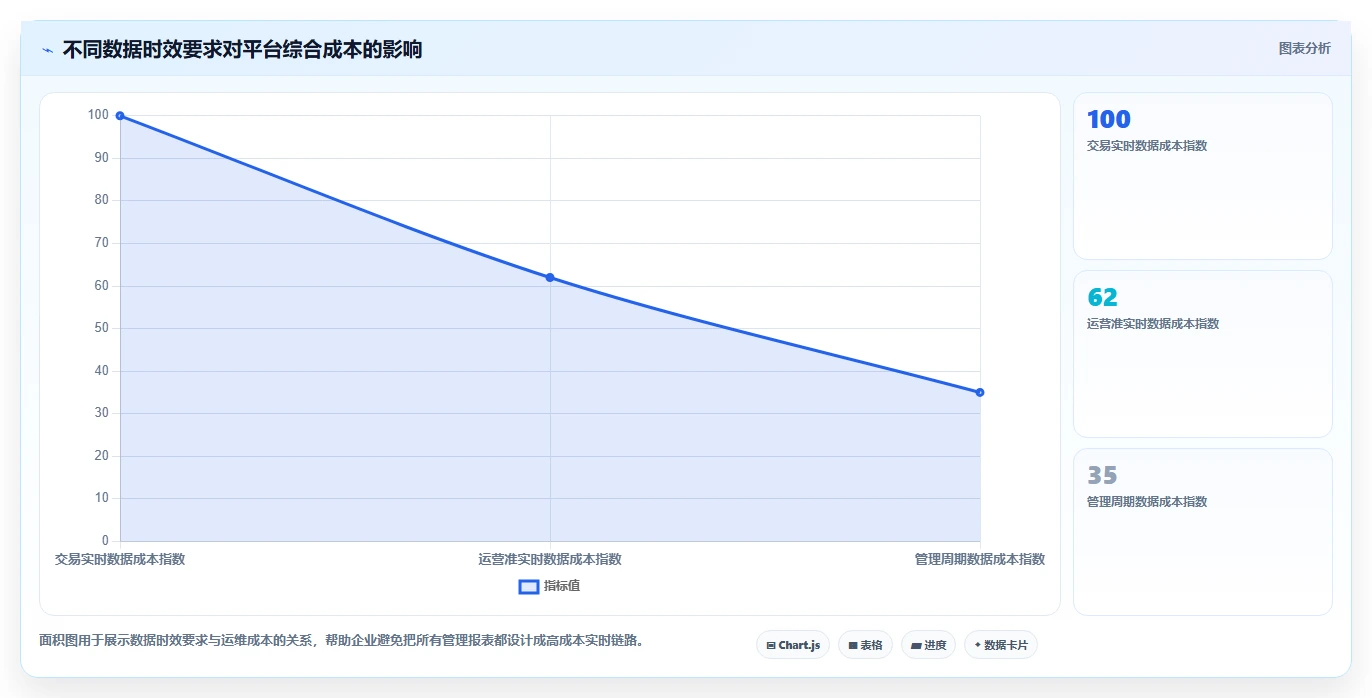The height and width of the screenshot is (698, 1372).
Task: Click the y-axis label 90
Action: 101,158
